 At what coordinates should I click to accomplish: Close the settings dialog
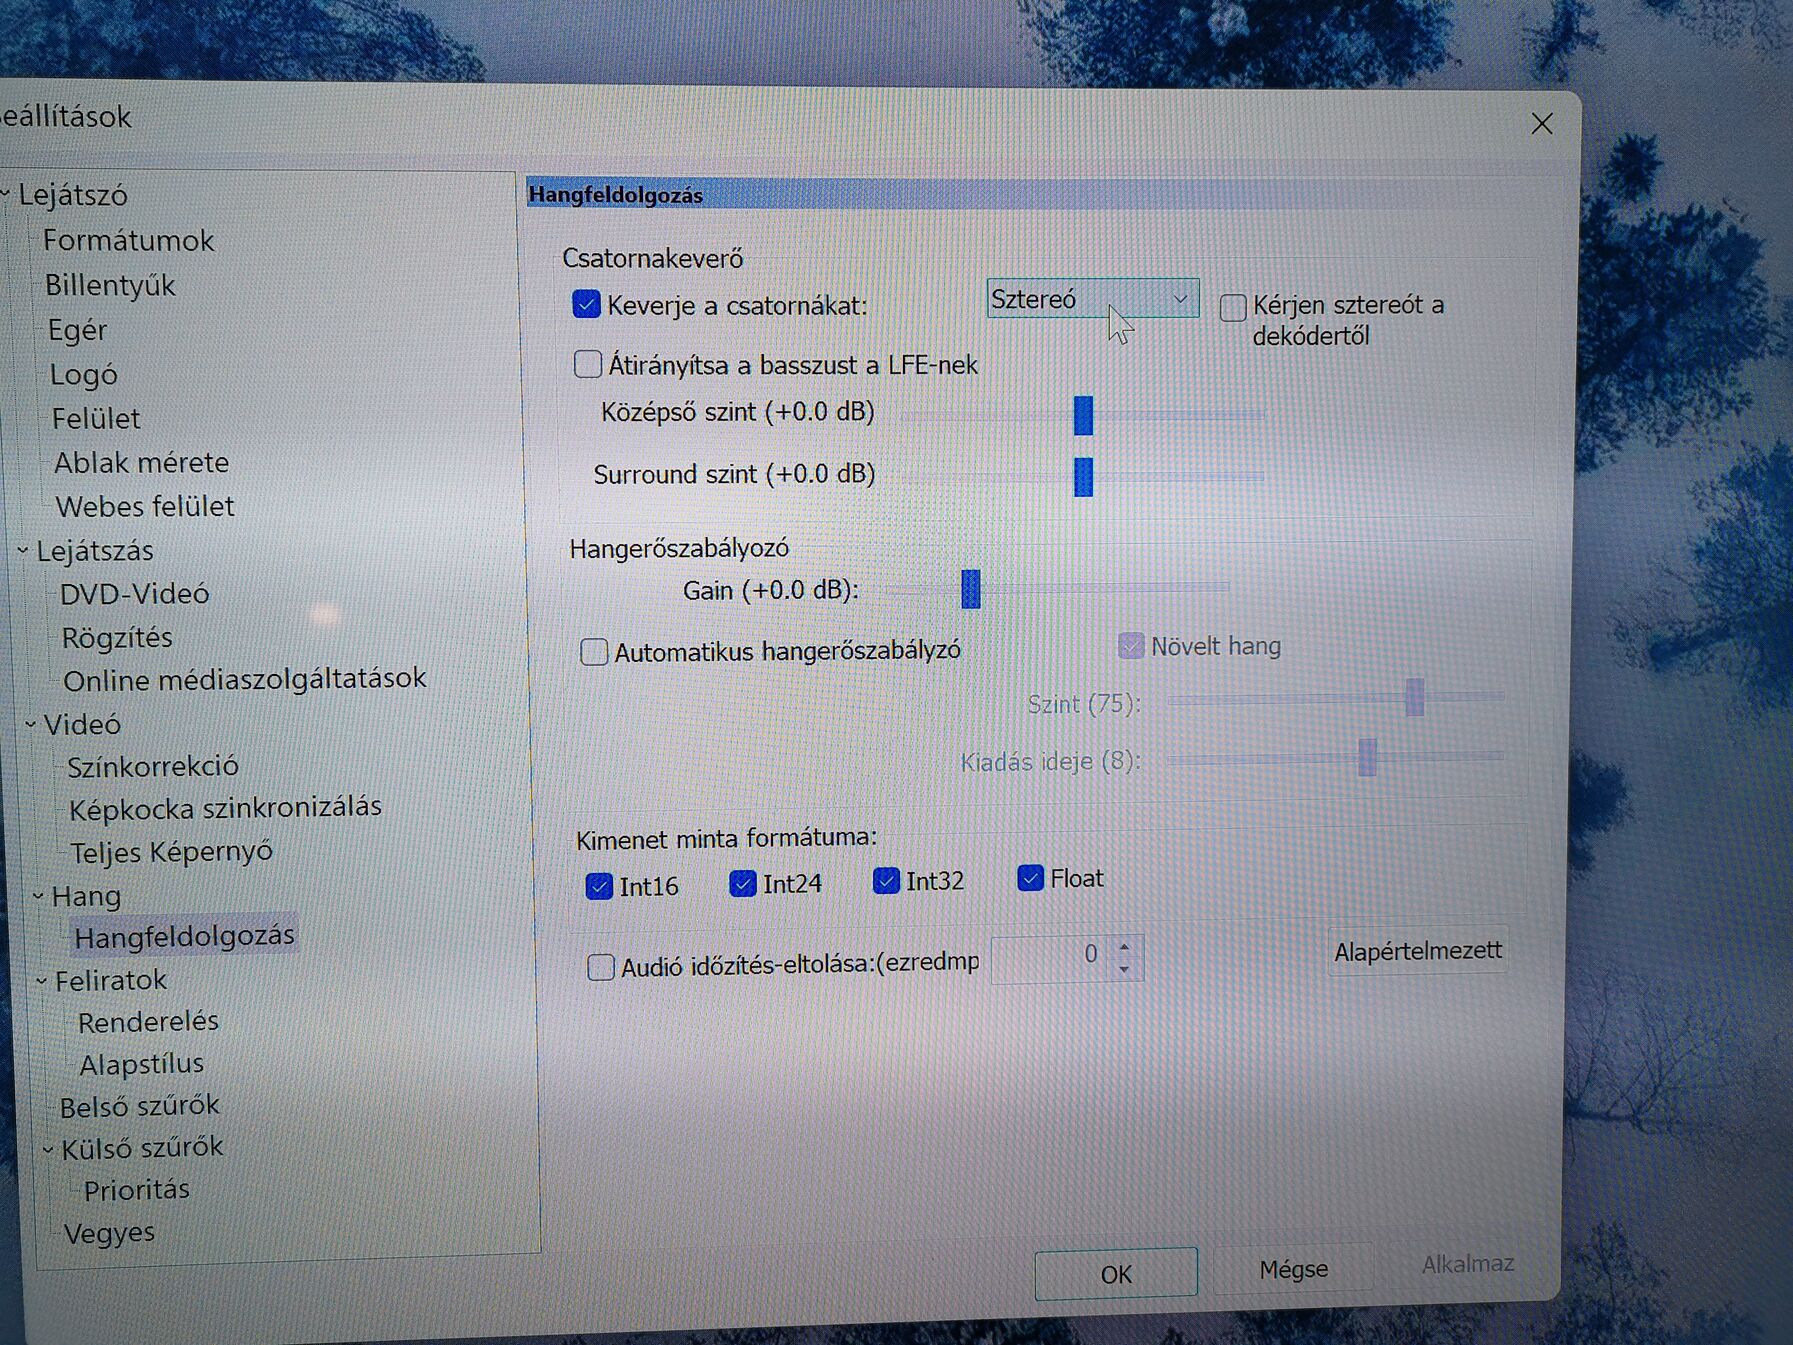coord(1542,124)
